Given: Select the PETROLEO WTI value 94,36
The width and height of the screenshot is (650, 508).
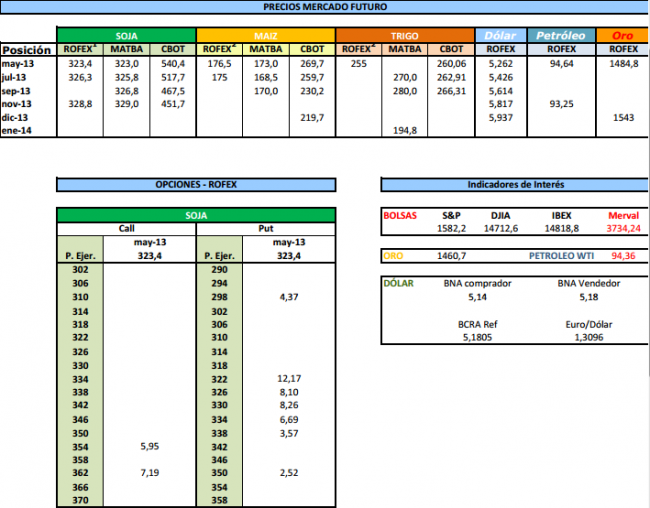Looking at the screenshot, I should (622, 256).
